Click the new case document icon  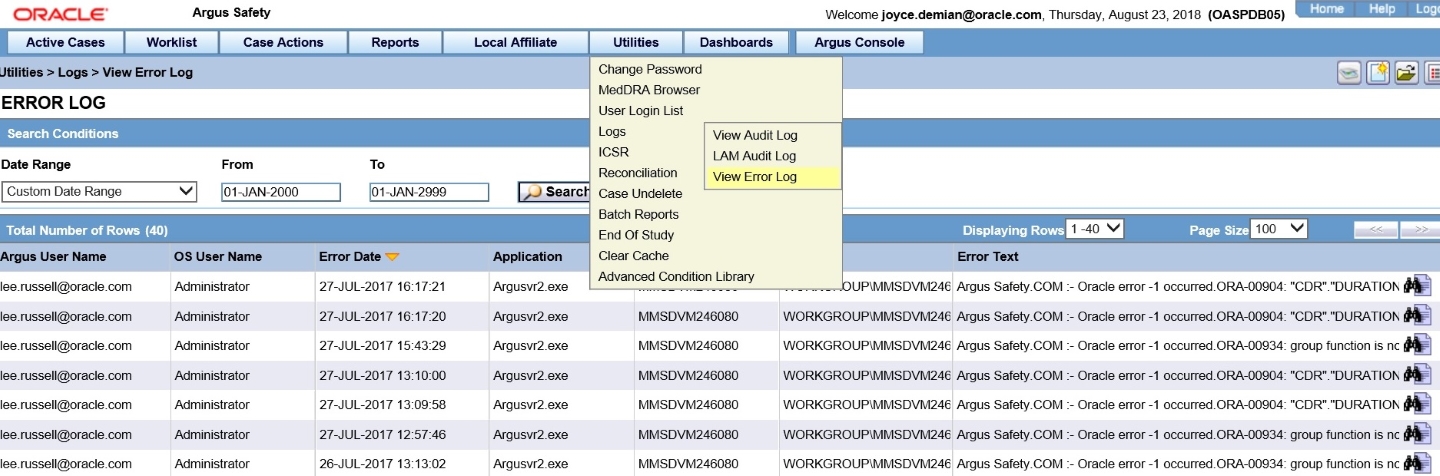tap(1378, 73)
